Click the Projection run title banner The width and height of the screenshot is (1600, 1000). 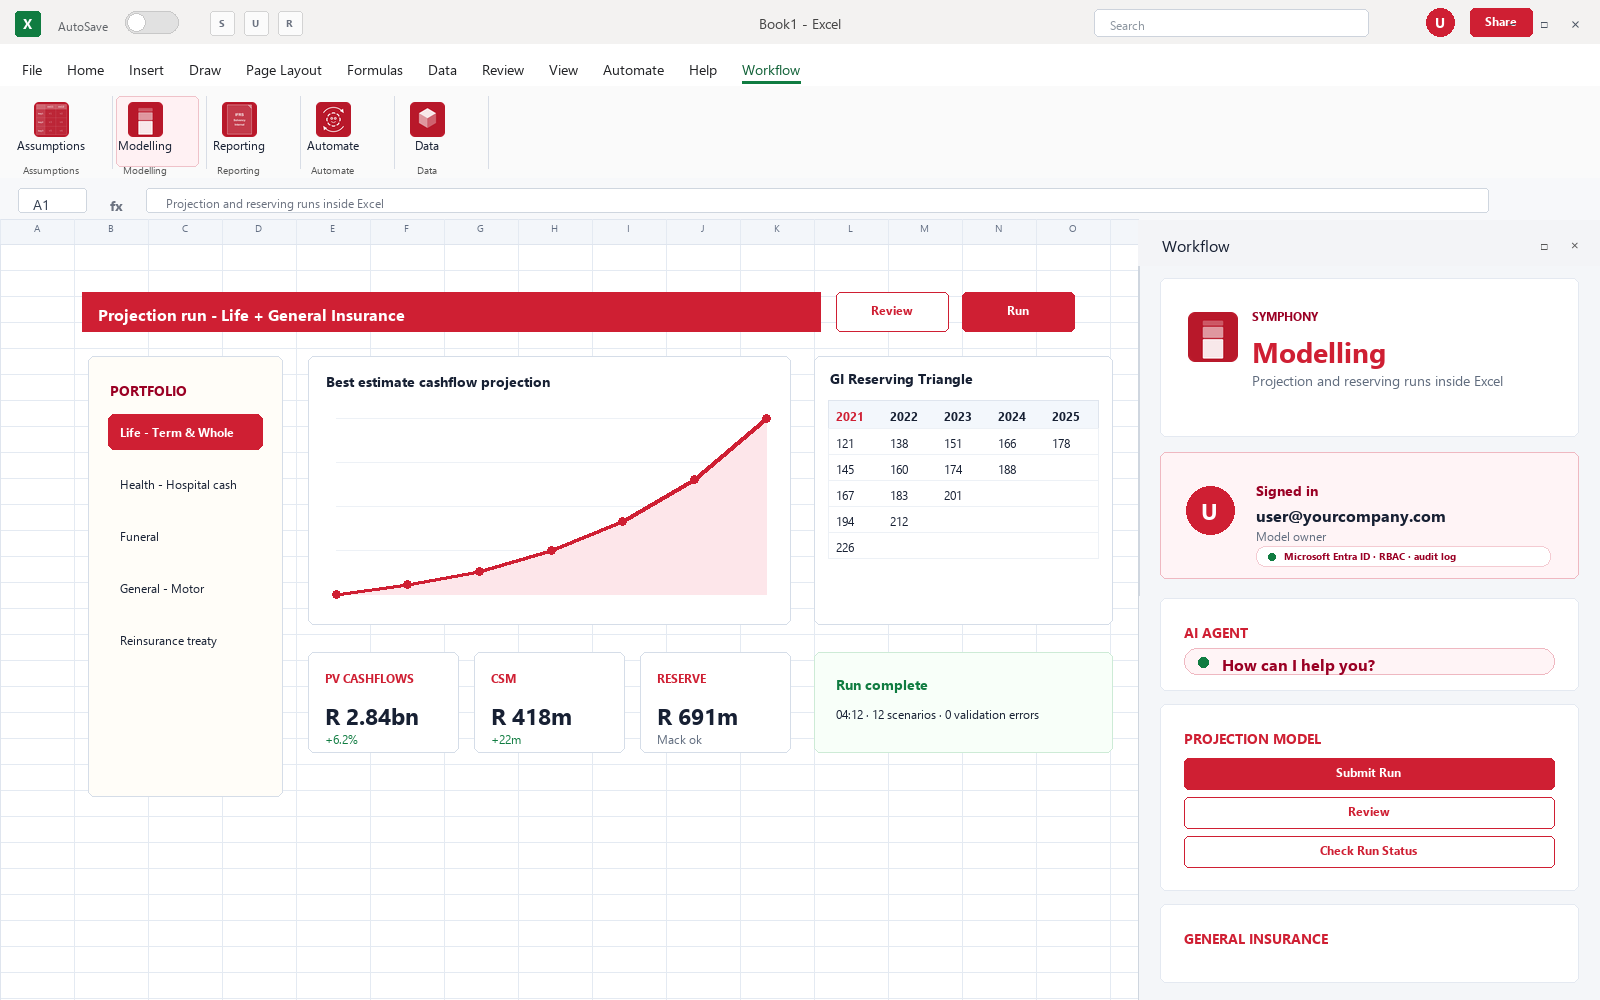point(451,312)
